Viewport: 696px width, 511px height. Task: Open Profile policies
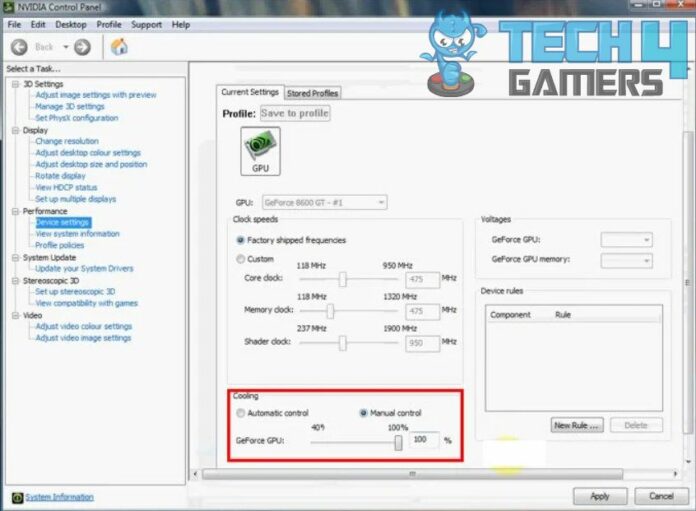(x=59, y=246)
